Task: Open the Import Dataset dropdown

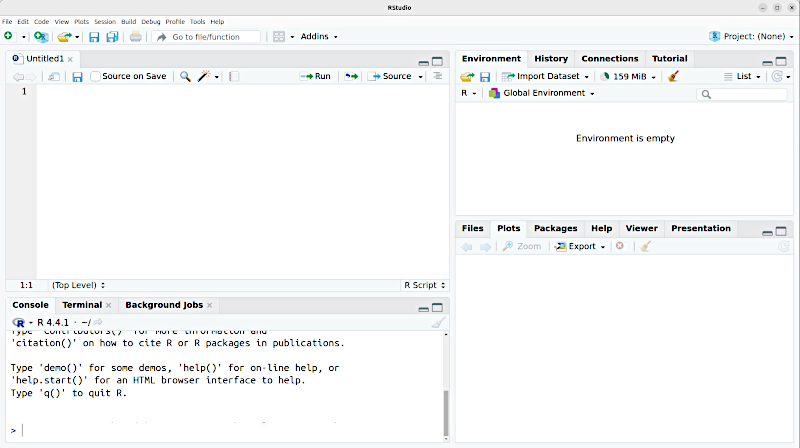Action: pos(546,76)
